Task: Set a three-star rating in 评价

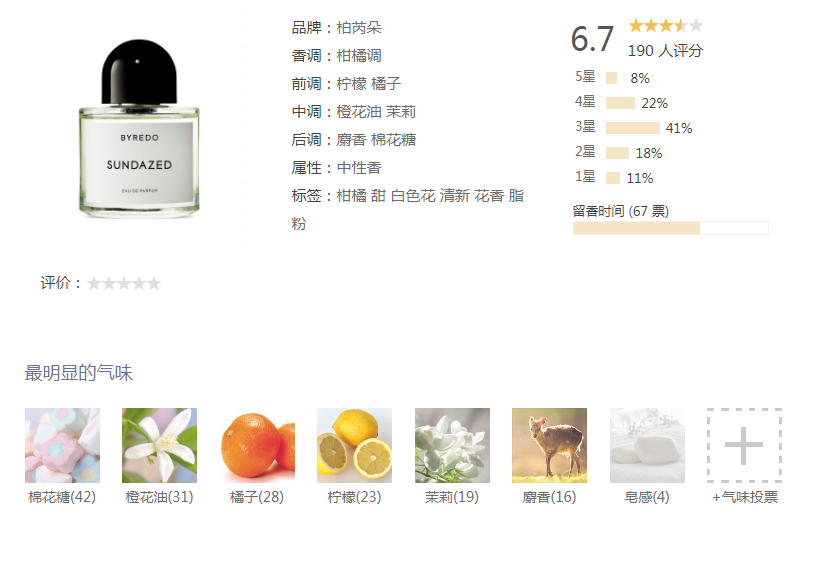Action: pyautogui.click(x=124, y=283)
